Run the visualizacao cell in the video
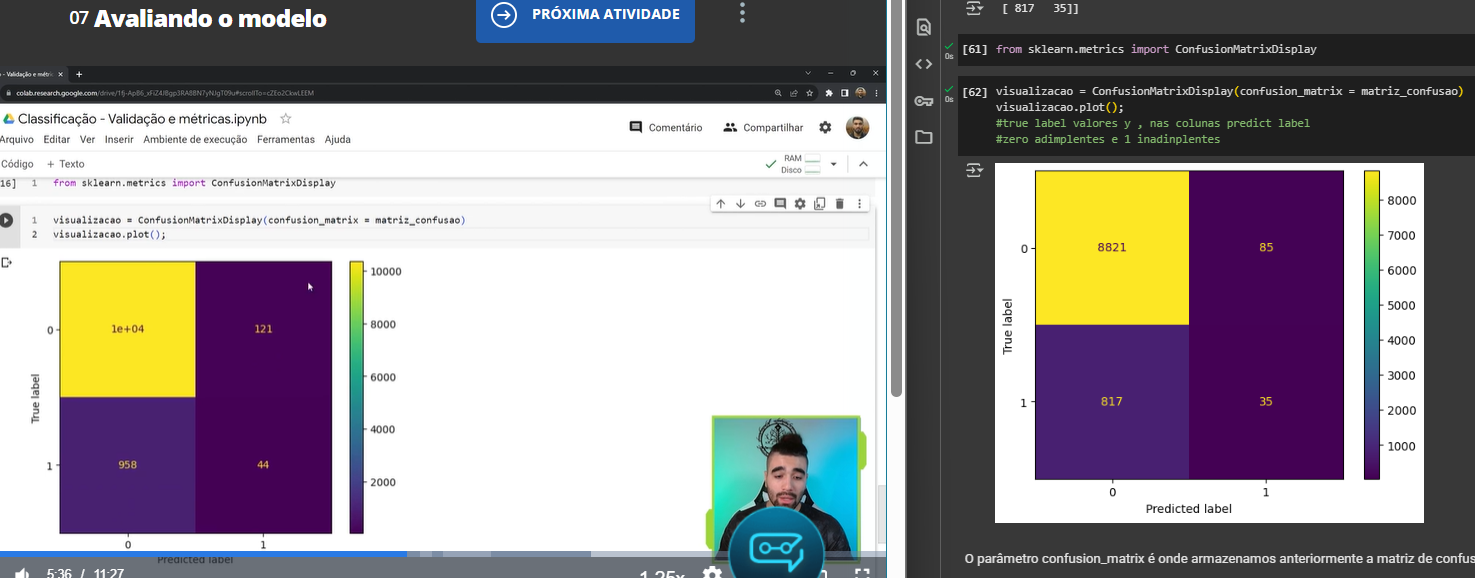The height and width of the screenshot is (578, 1475). coord(7,219)
